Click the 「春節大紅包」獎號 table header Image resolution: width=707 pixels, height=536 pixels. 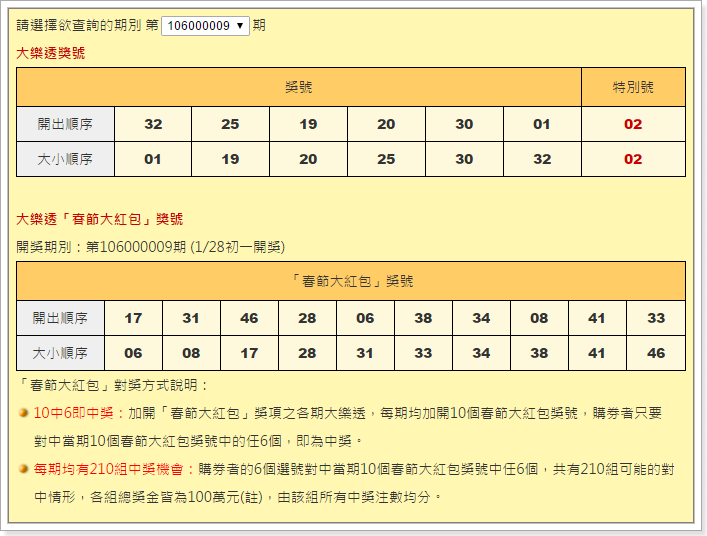click(350, 281)
